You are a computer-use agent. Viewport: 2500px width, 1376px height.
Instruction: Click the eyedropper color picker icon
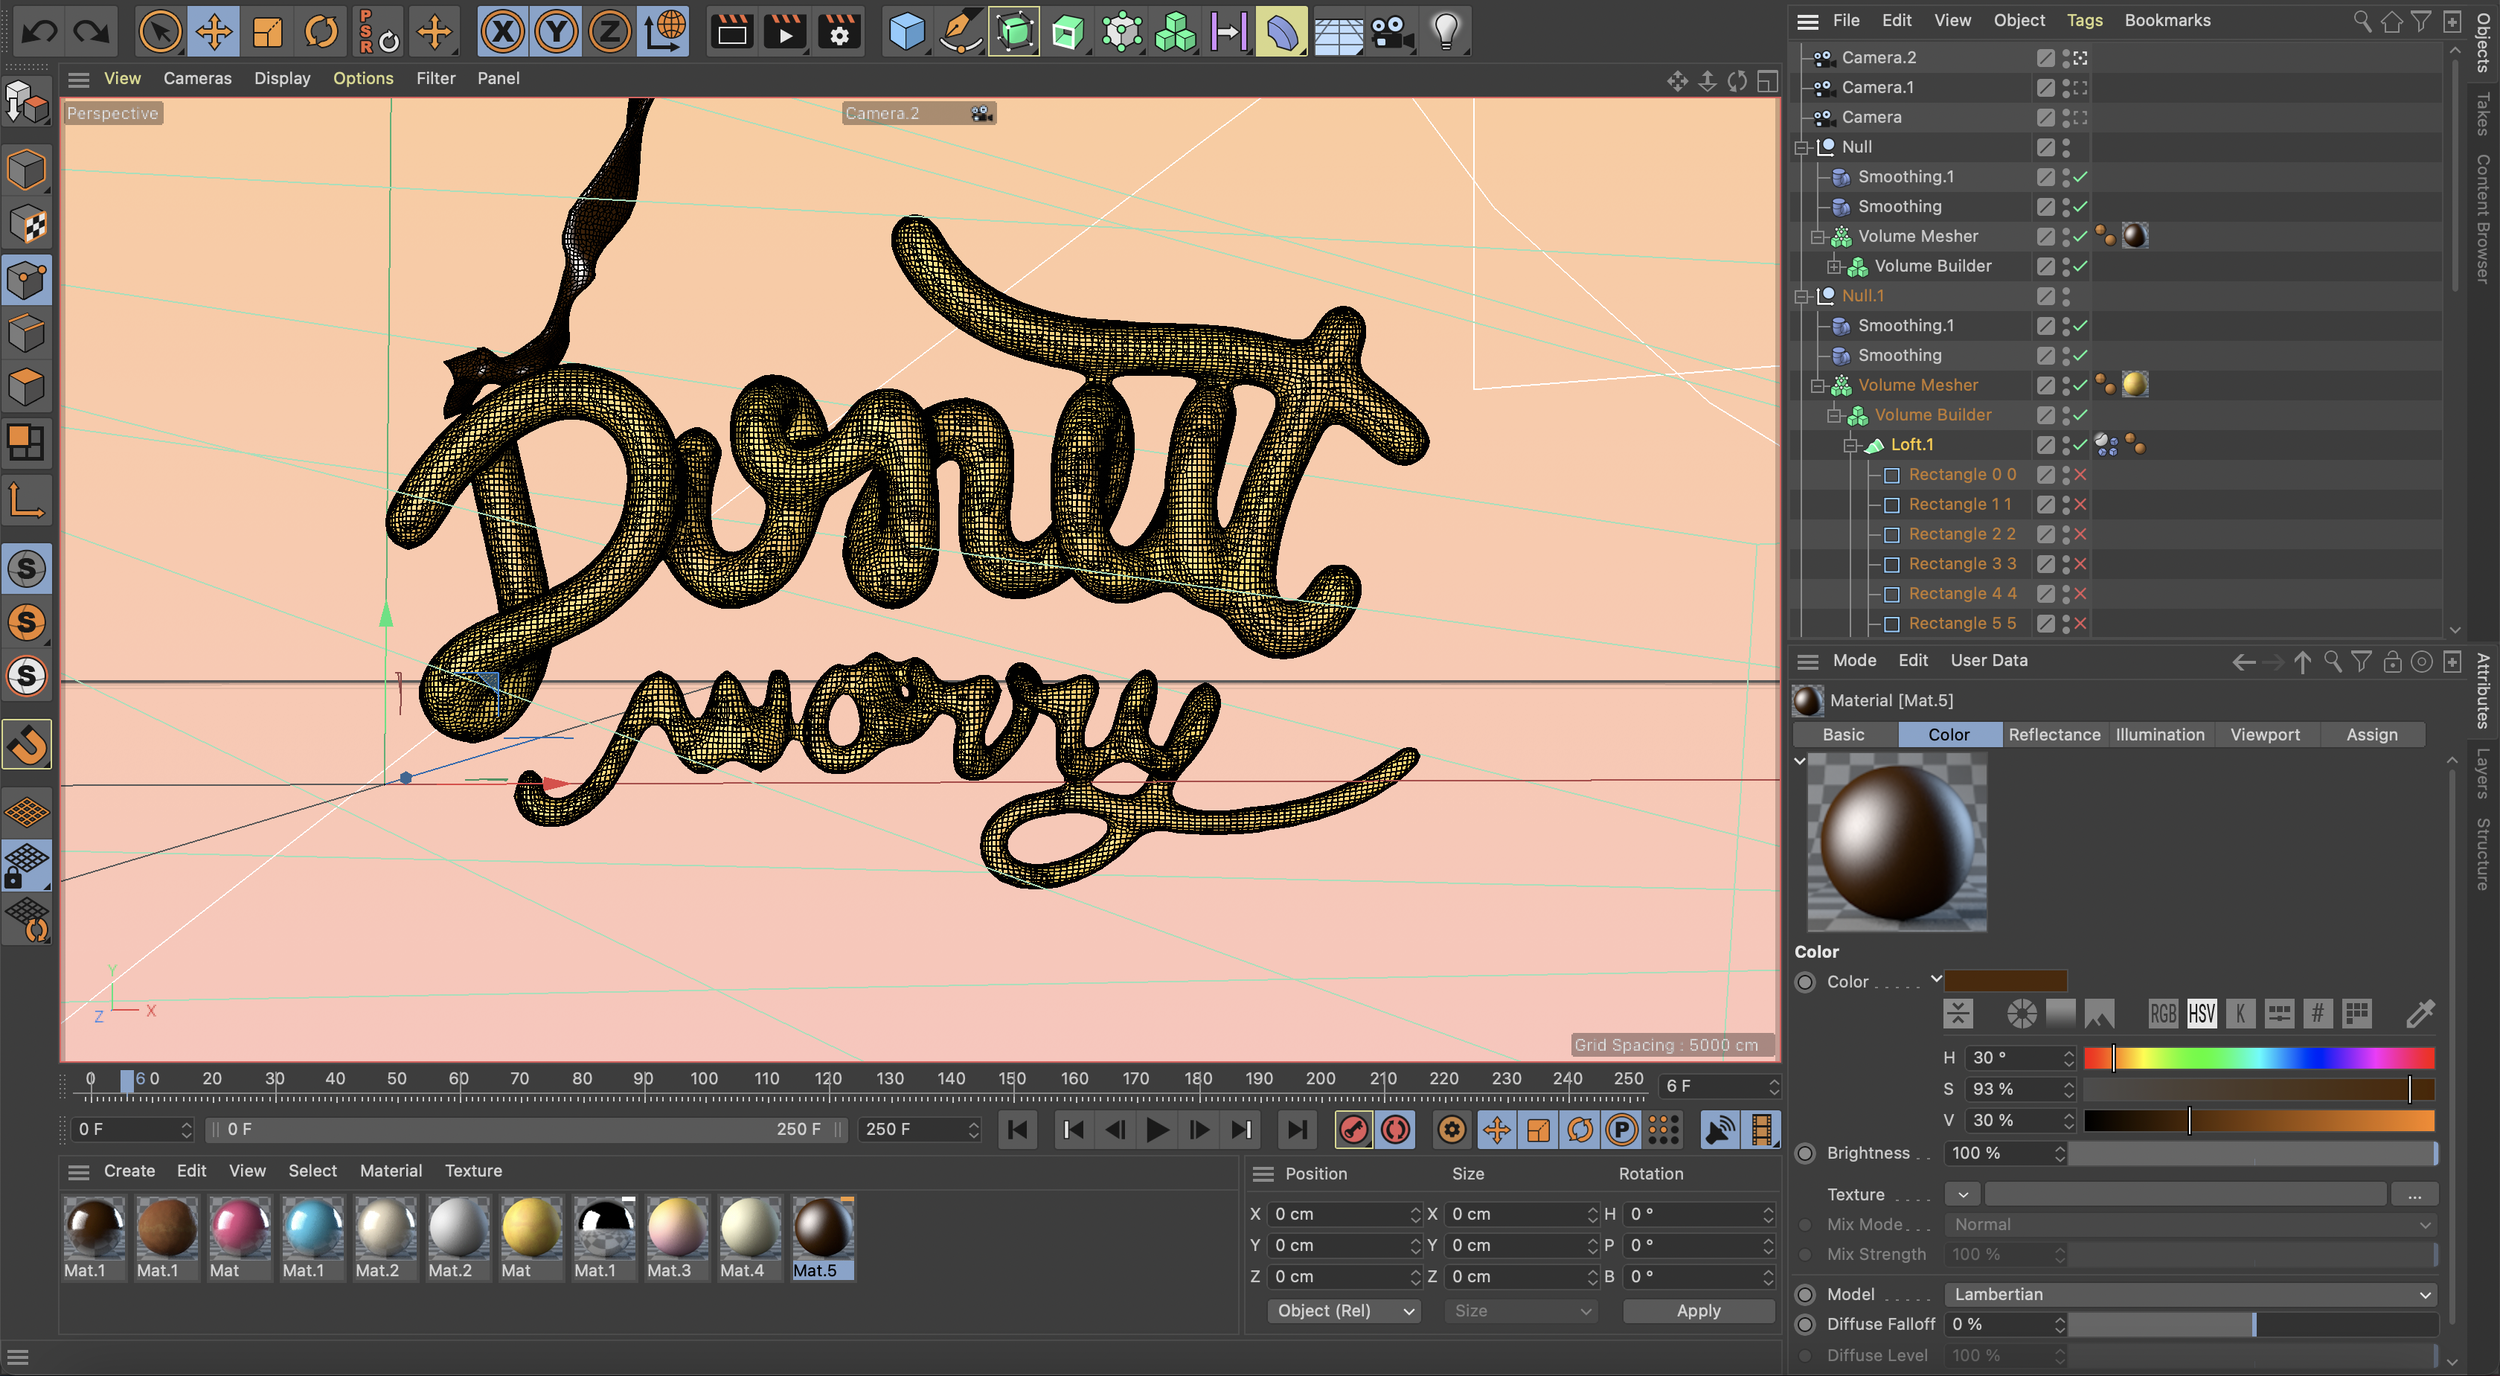[2419, 1014]
